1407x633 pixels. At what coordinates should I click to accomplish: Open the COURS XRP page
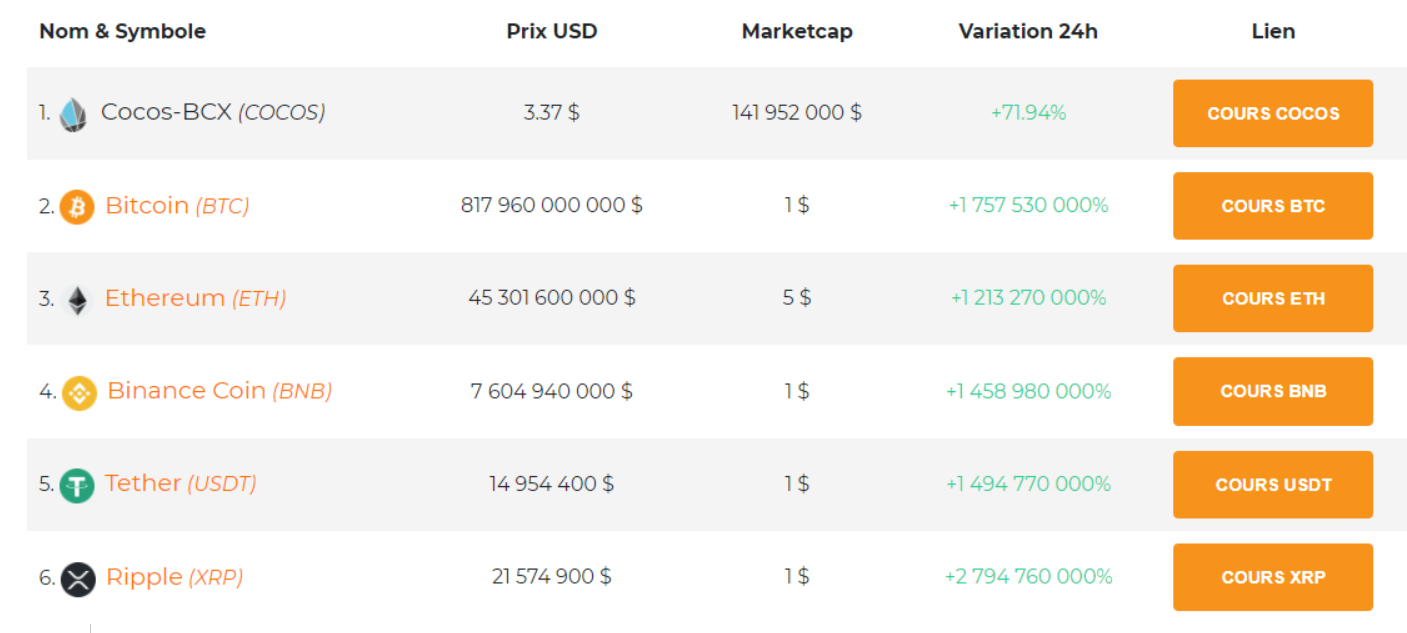click(1272, 576)
